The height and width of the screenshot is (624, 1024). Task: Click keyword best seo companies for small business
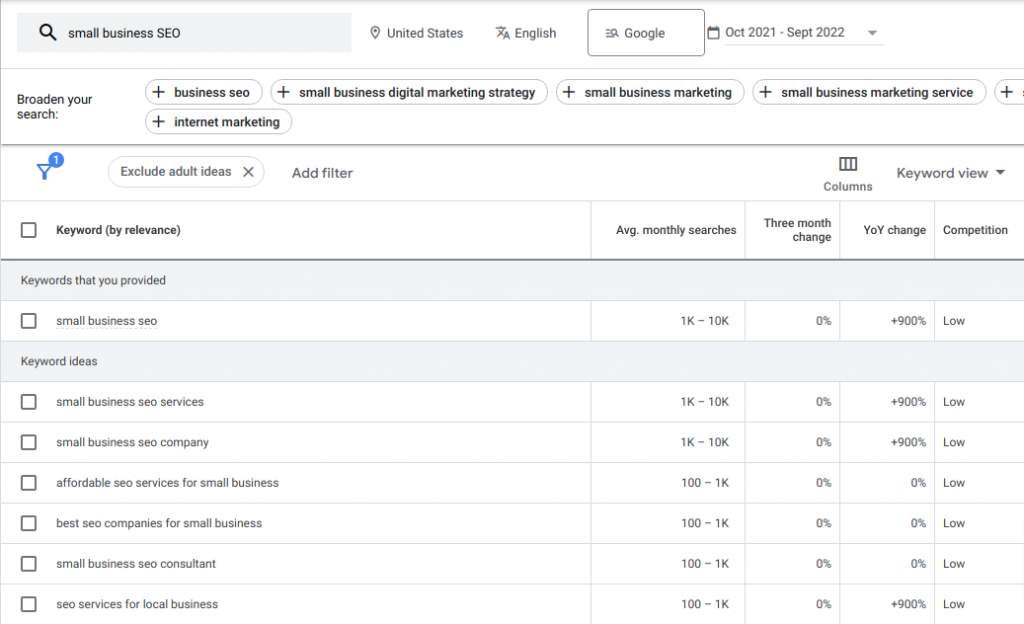point(159,523)
